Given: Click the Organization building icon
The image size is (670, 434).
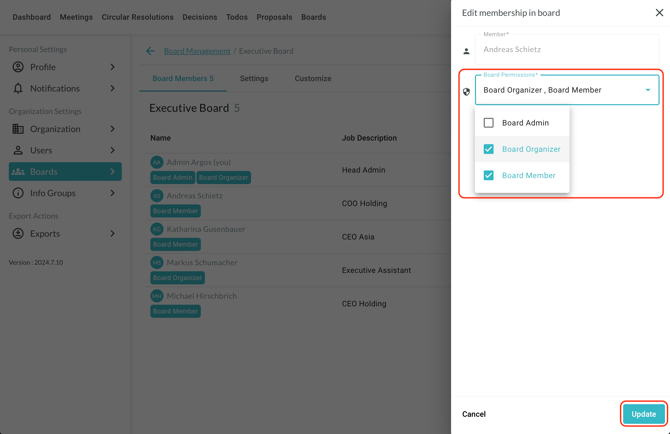Looking at the screenshot, I should click(x=18, y=129).
